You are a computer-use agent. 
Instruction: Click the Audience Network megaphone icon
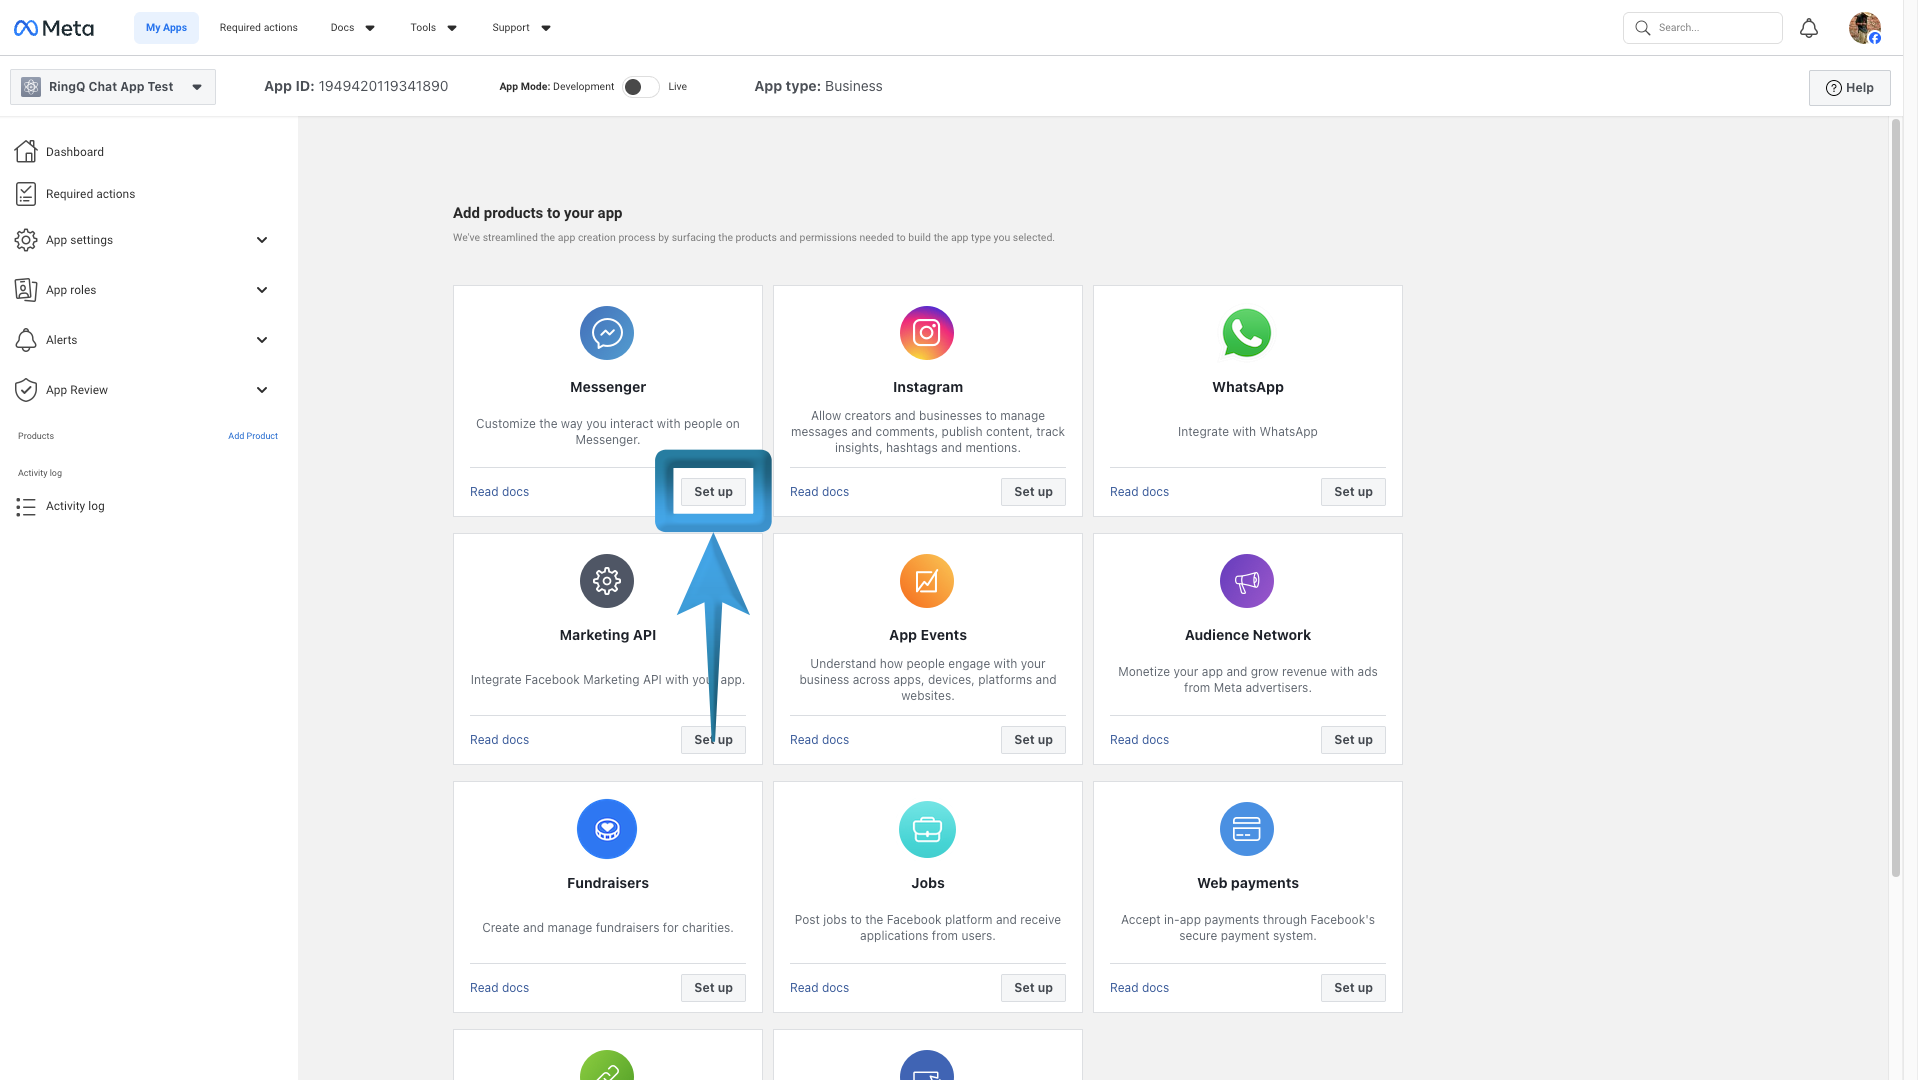tap(1246, 581)
